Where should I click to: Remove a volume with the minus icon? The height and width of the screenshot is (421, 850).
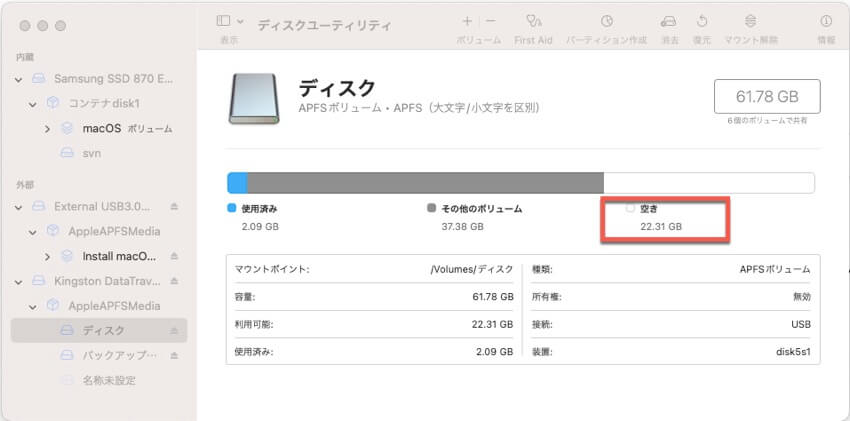(490, 21)
